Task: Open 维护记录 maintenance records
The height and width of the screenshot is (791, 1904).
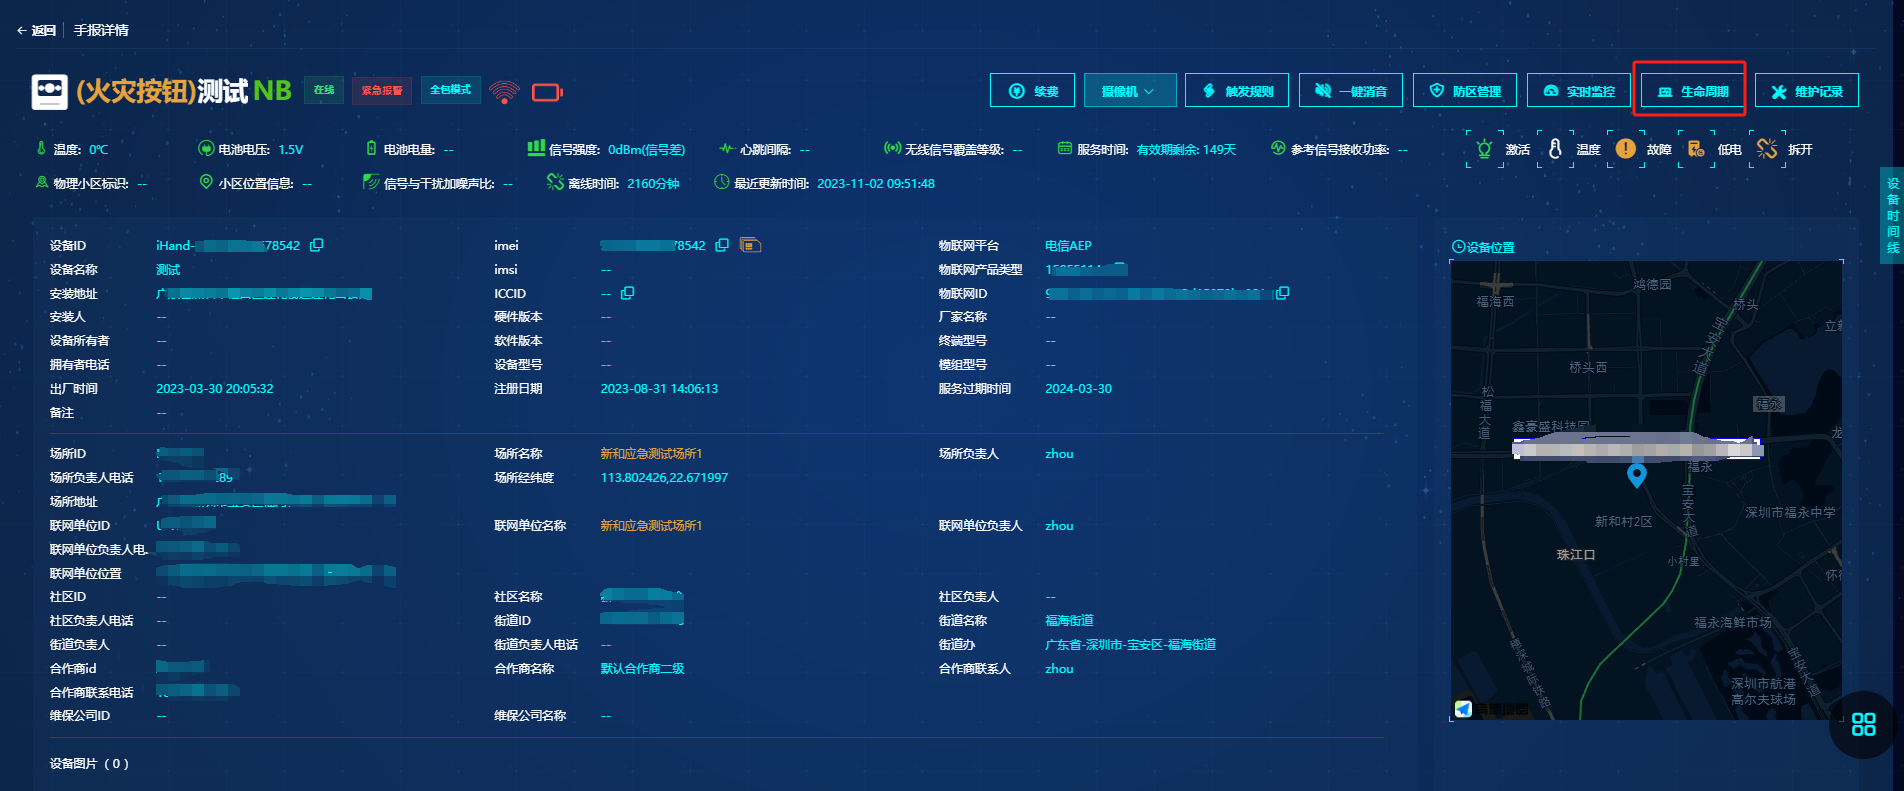Action: point(1807,91)
